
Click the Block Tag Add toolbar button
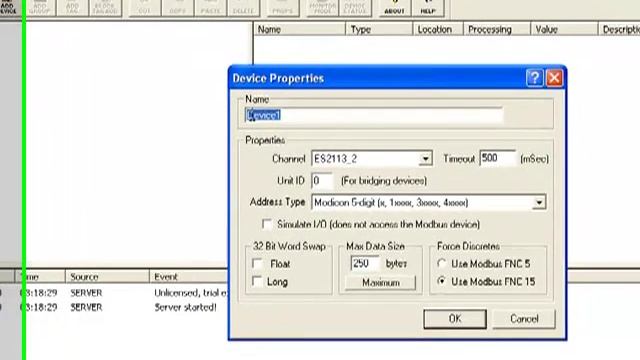105,8
